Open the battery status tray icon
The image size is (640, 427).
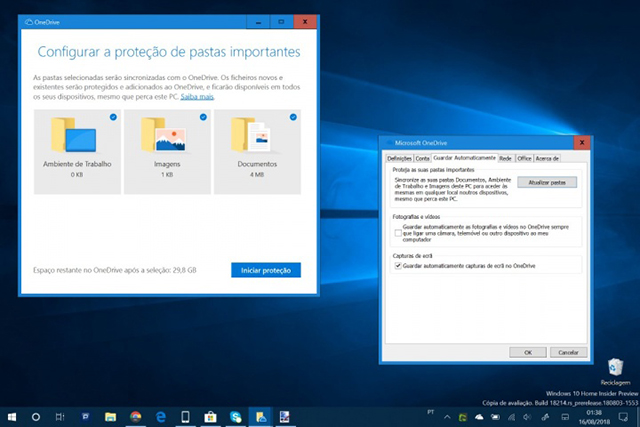[495, 417]
